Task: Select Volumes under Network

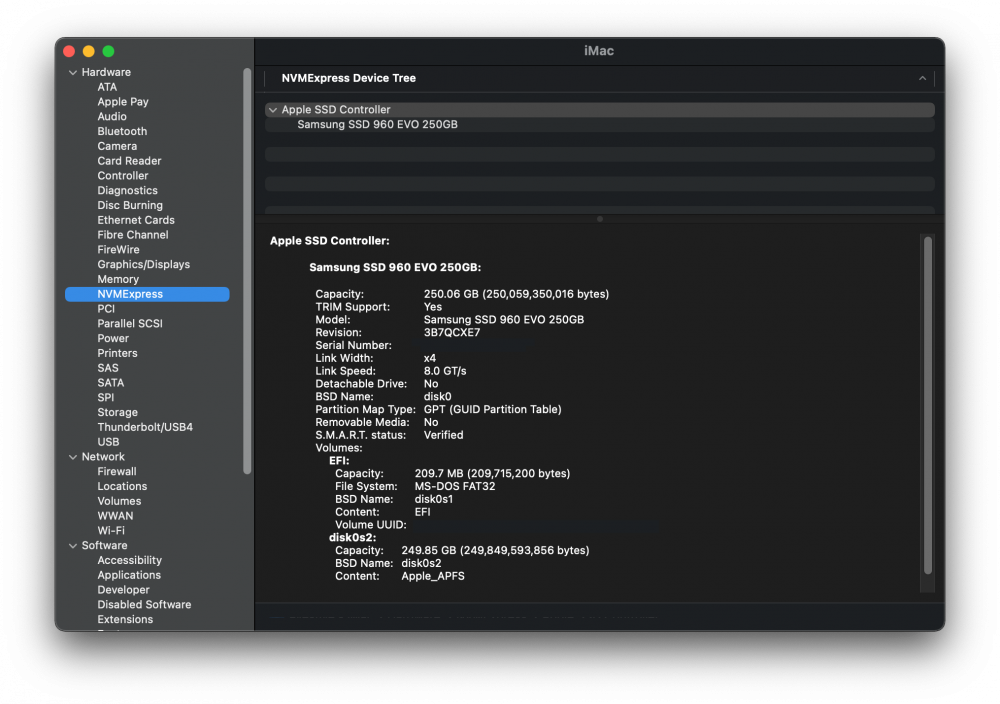Action: tap(119, 501)
